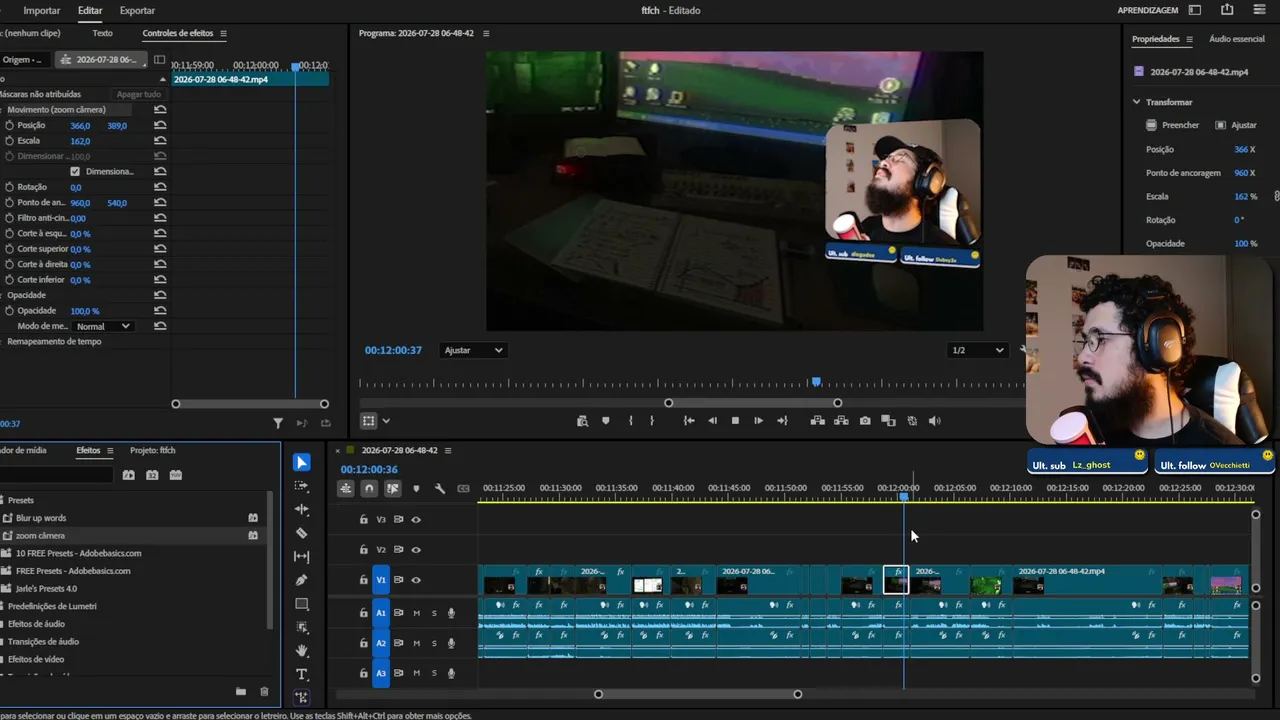Open the Projeto: ftlch tab
This screenshot has width=1280, height=720.
click(153, 450)
